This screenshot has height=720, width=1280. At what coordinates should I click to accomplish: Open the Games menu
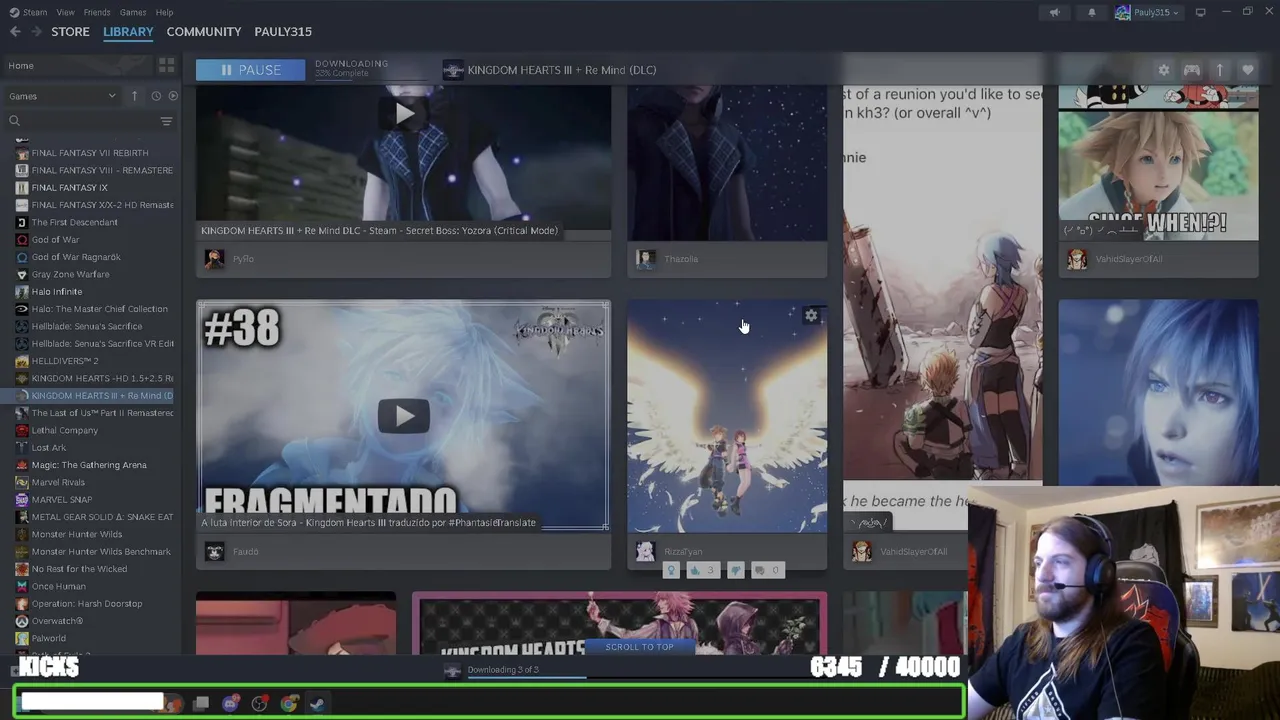pos(133,12)
